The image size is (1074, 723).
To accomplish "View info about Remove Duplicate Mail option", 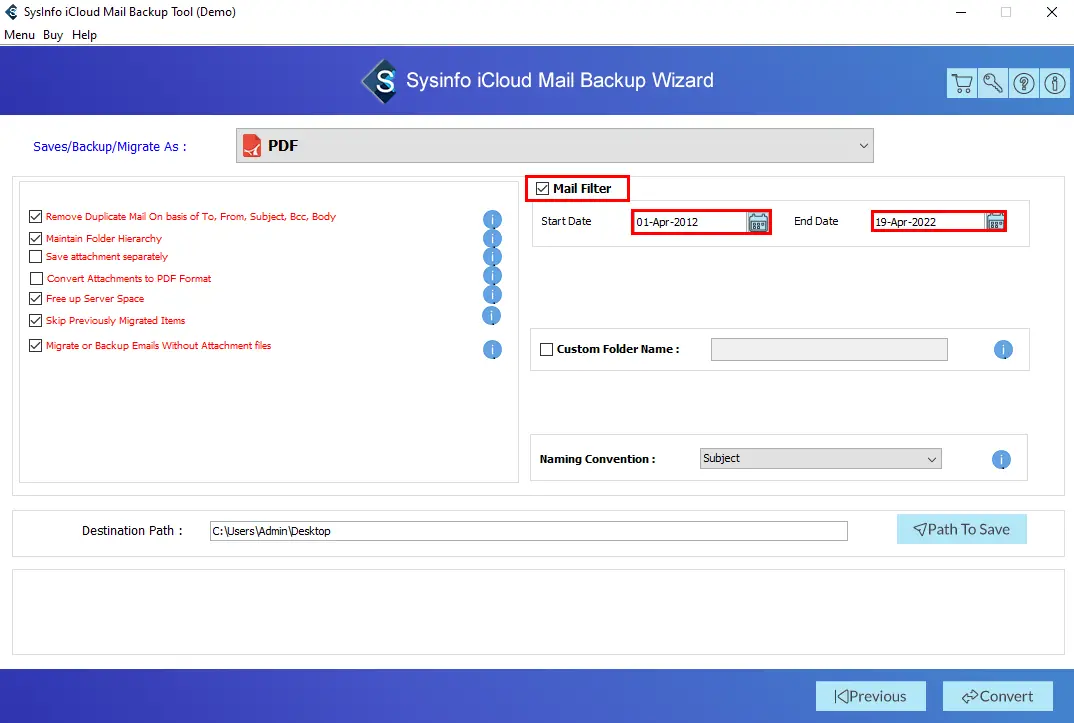I will coord(492,220).
